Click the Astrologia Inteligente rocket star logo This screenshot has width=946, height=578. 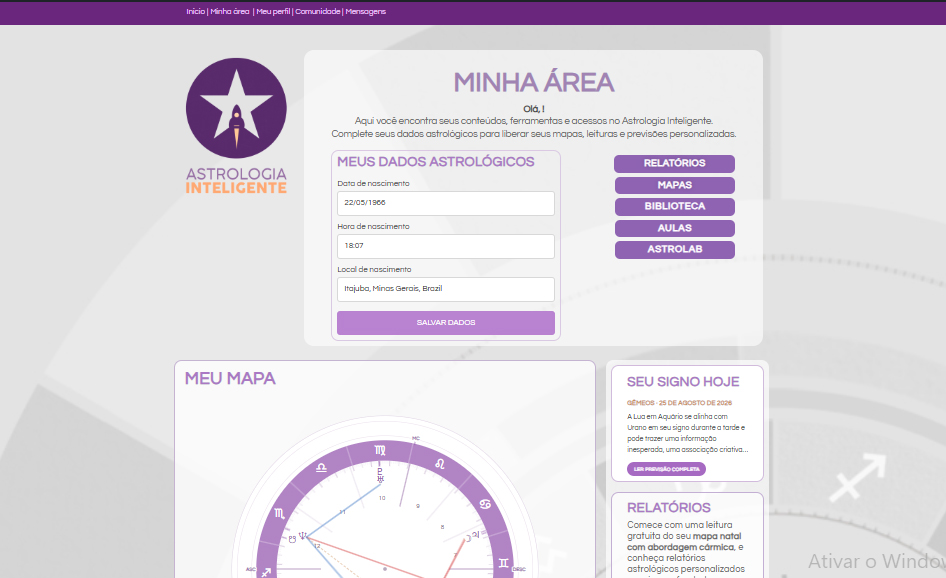point(236,108)
